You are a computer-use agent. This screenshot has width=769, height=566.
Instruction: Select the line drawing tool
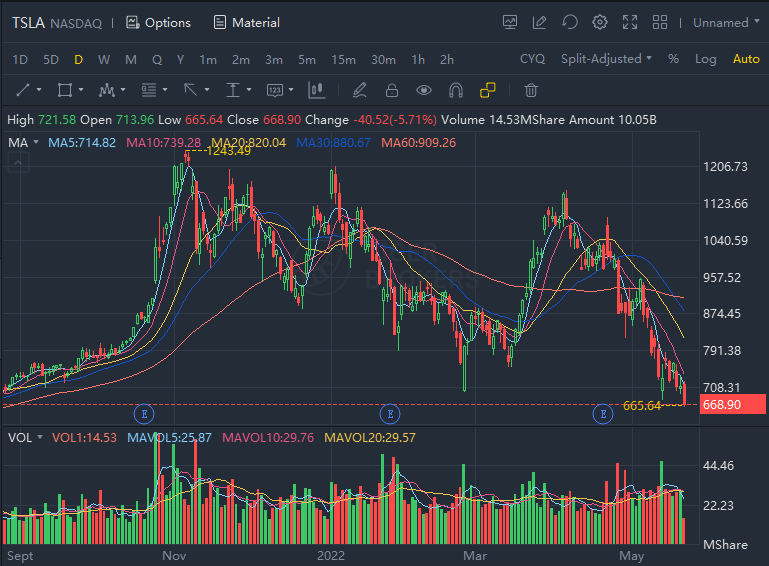point(22,90)
